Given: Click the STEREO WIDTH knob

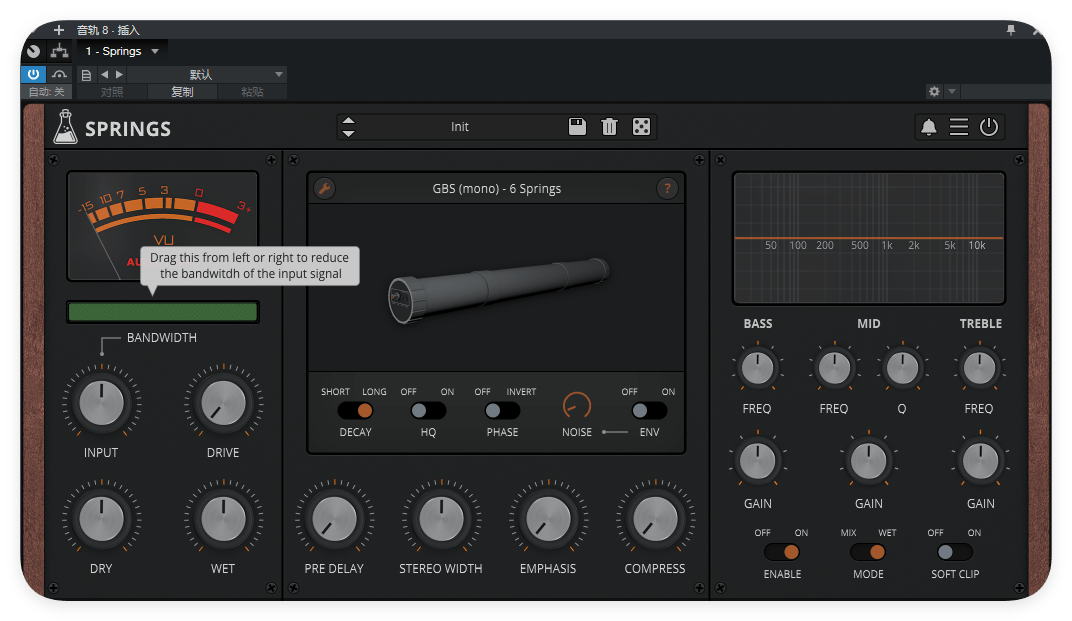Looking at the screenshot, I should click(441, 518).
